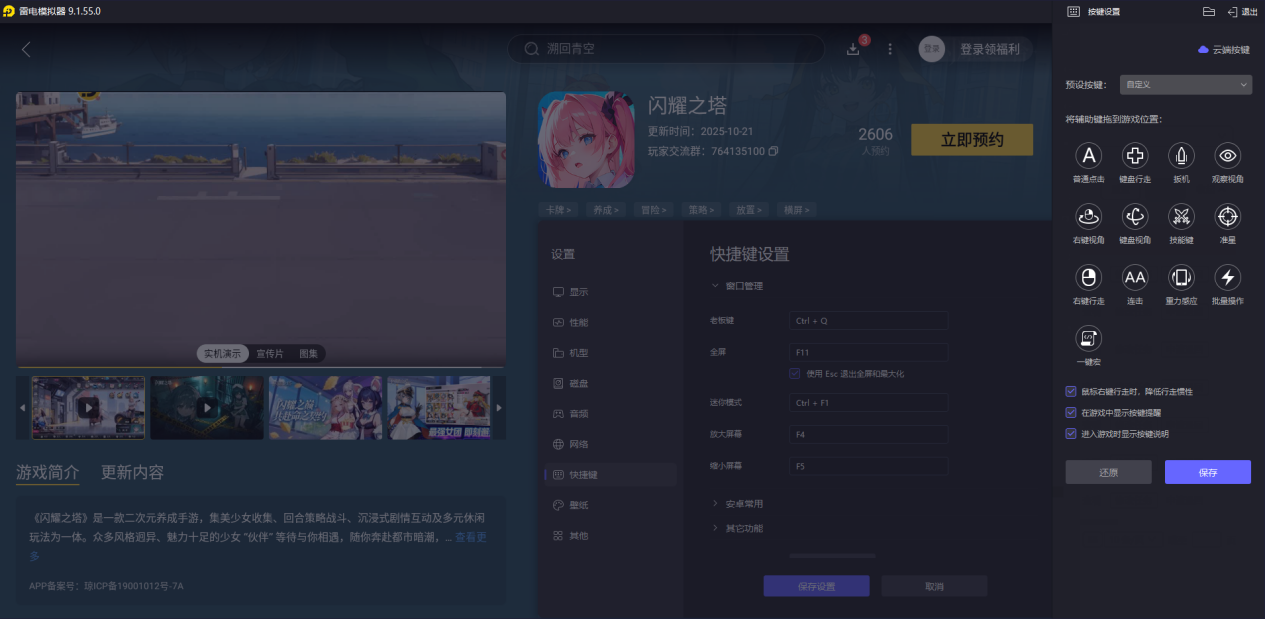Viewport: 1265px width, 619px height.
Task: Toggle 鼠标右键行走时,降低行走惯性 checkbox
Action: tap(1071, 391)
